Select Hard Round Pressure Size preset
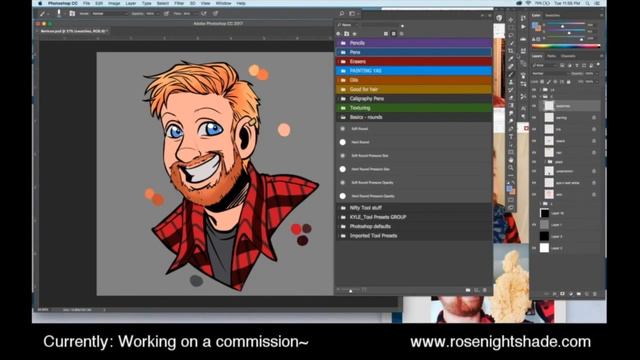Image resolution: width=640 pixels, height=360 pixels. point(414,169)
